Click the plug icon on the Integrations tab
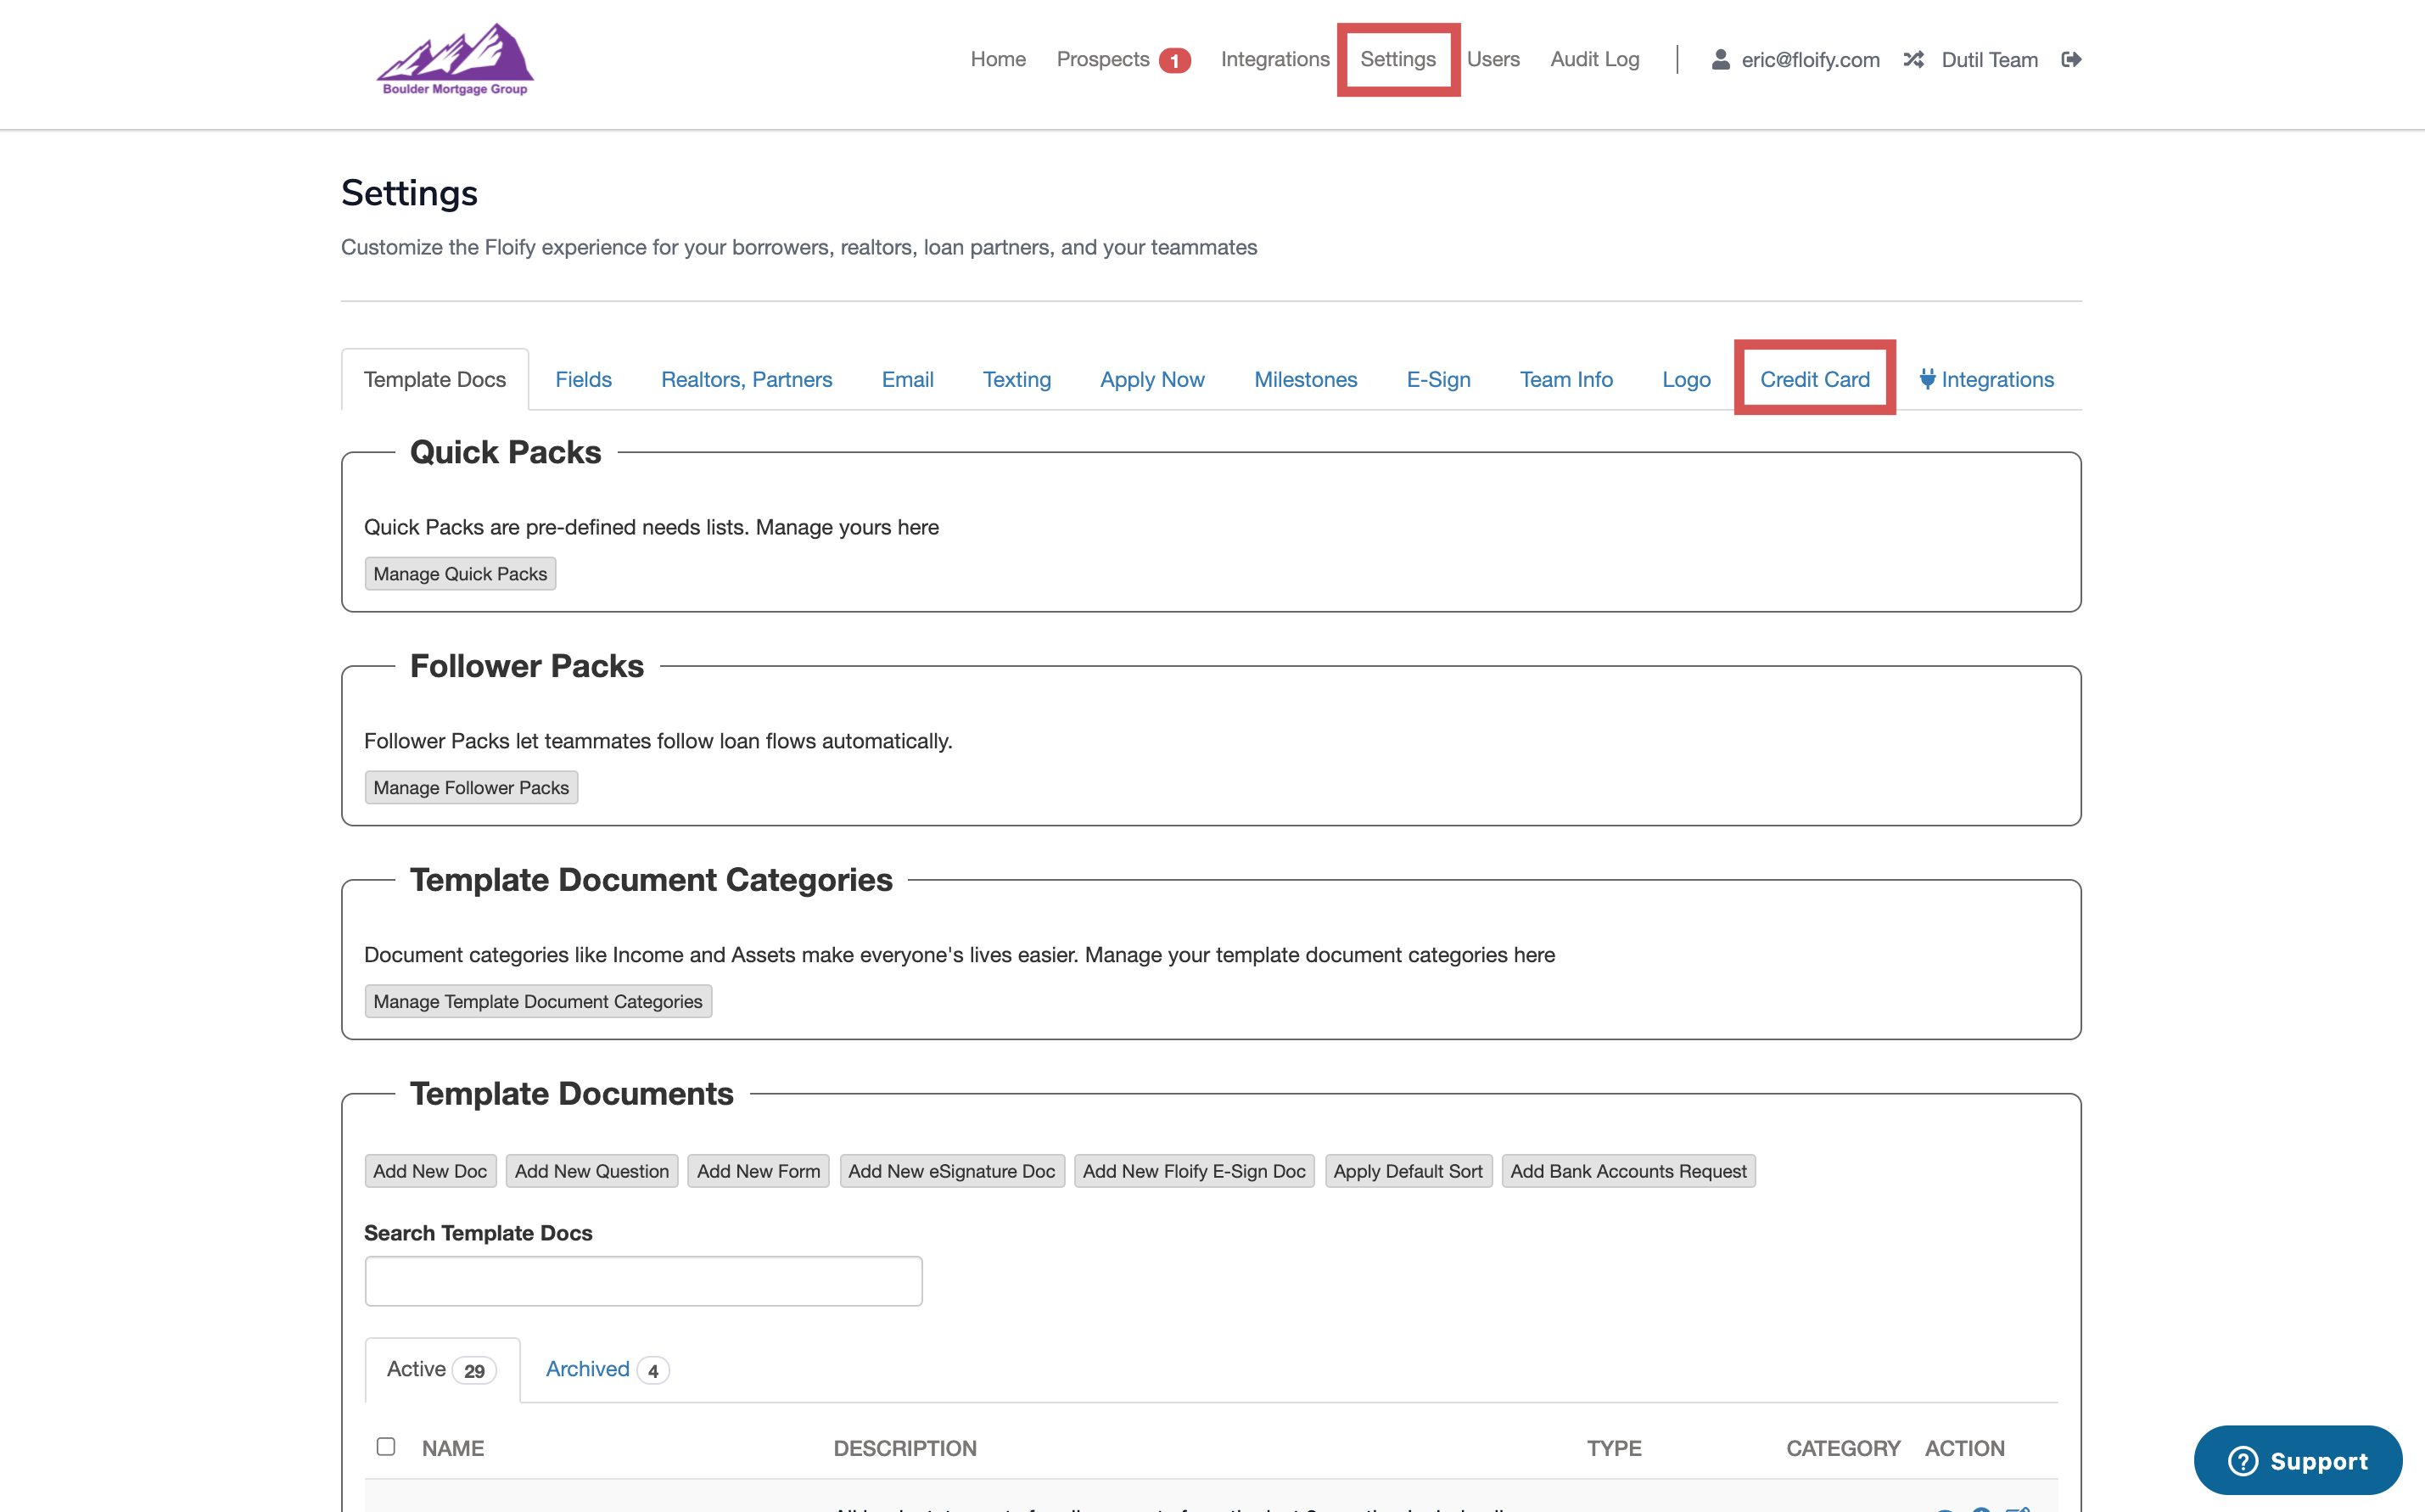The image size is (2425, 1512). pyautogui.click(x=1927, y=379)
